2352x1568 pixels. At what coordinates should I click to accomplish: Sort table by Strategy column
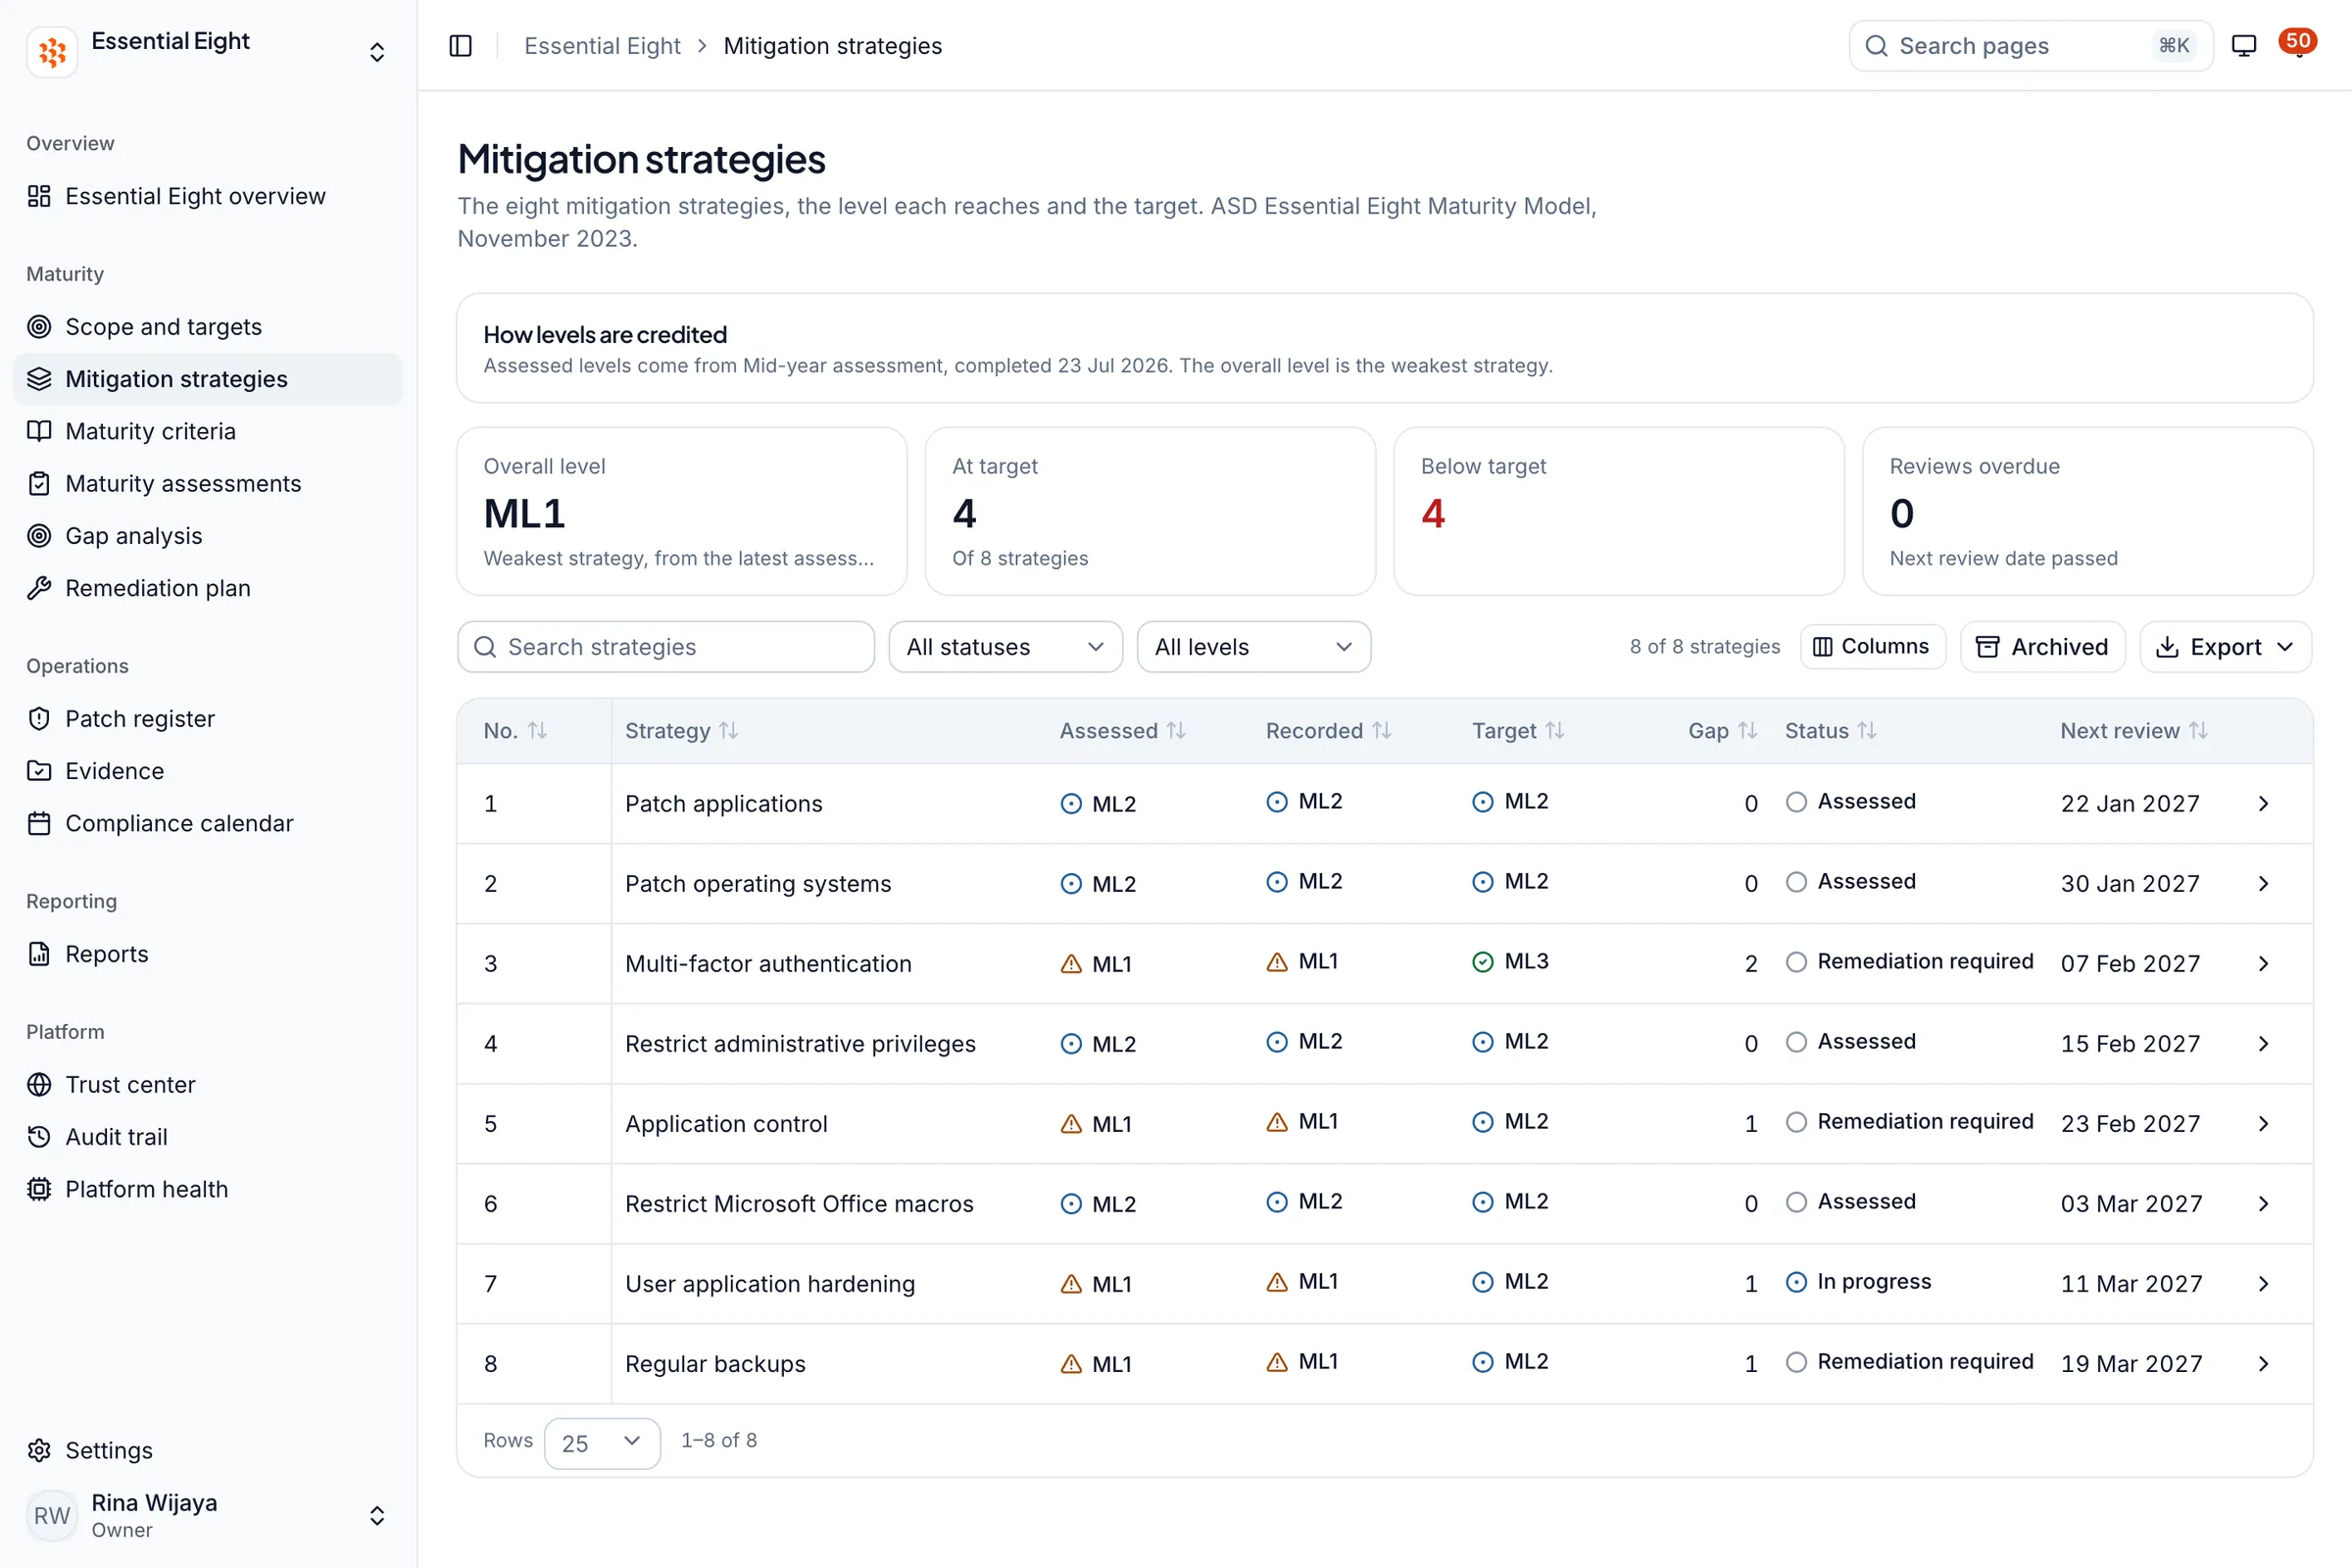click(x=681, y=731)
